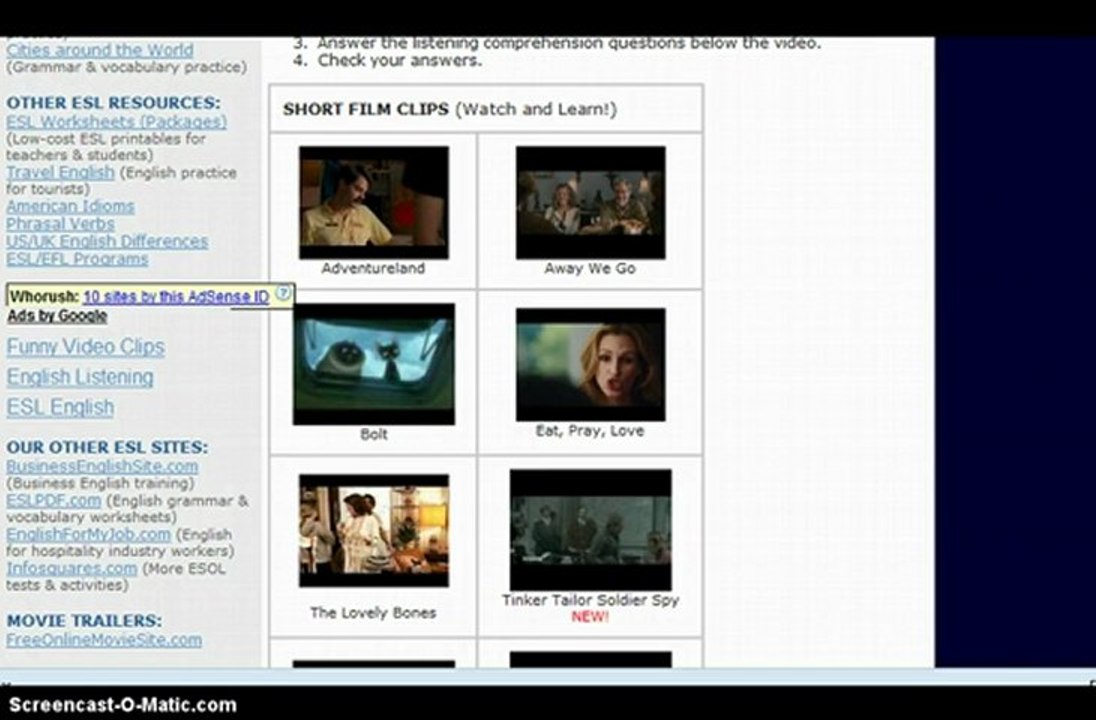1096x720 pixels.
Task: Go to the Phrasal Verbs link
Action: 60,224
